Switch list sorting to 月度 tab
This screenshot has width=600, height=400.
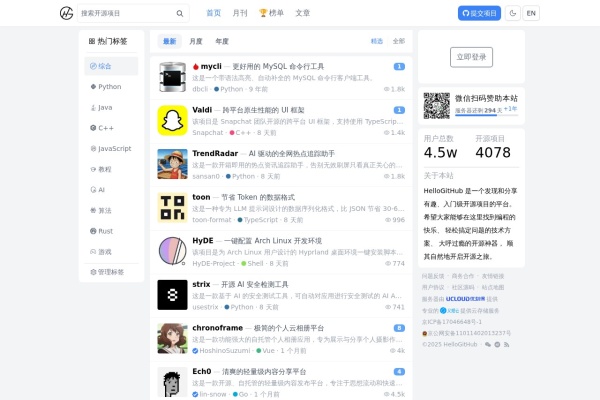(196, 41)
